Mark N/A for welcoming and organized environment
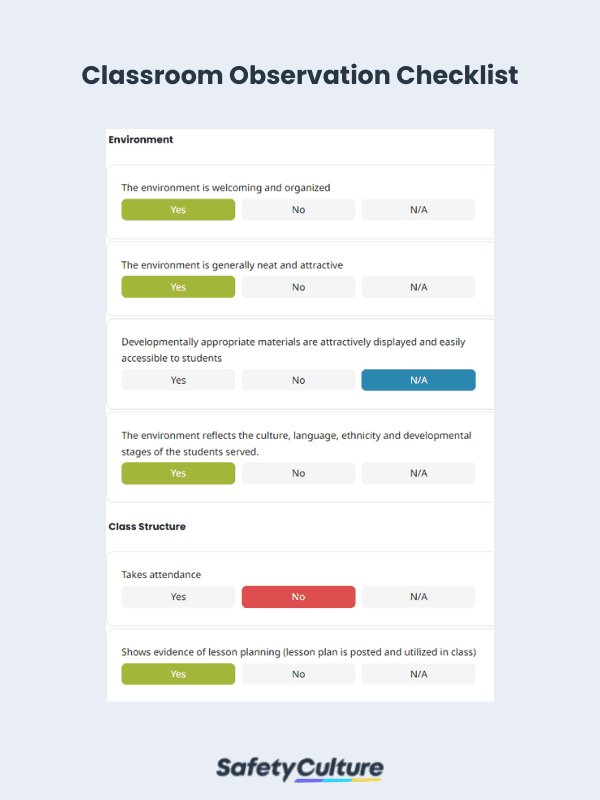The height and width of the screenshot is (800, 600). [x=418, y=210]
